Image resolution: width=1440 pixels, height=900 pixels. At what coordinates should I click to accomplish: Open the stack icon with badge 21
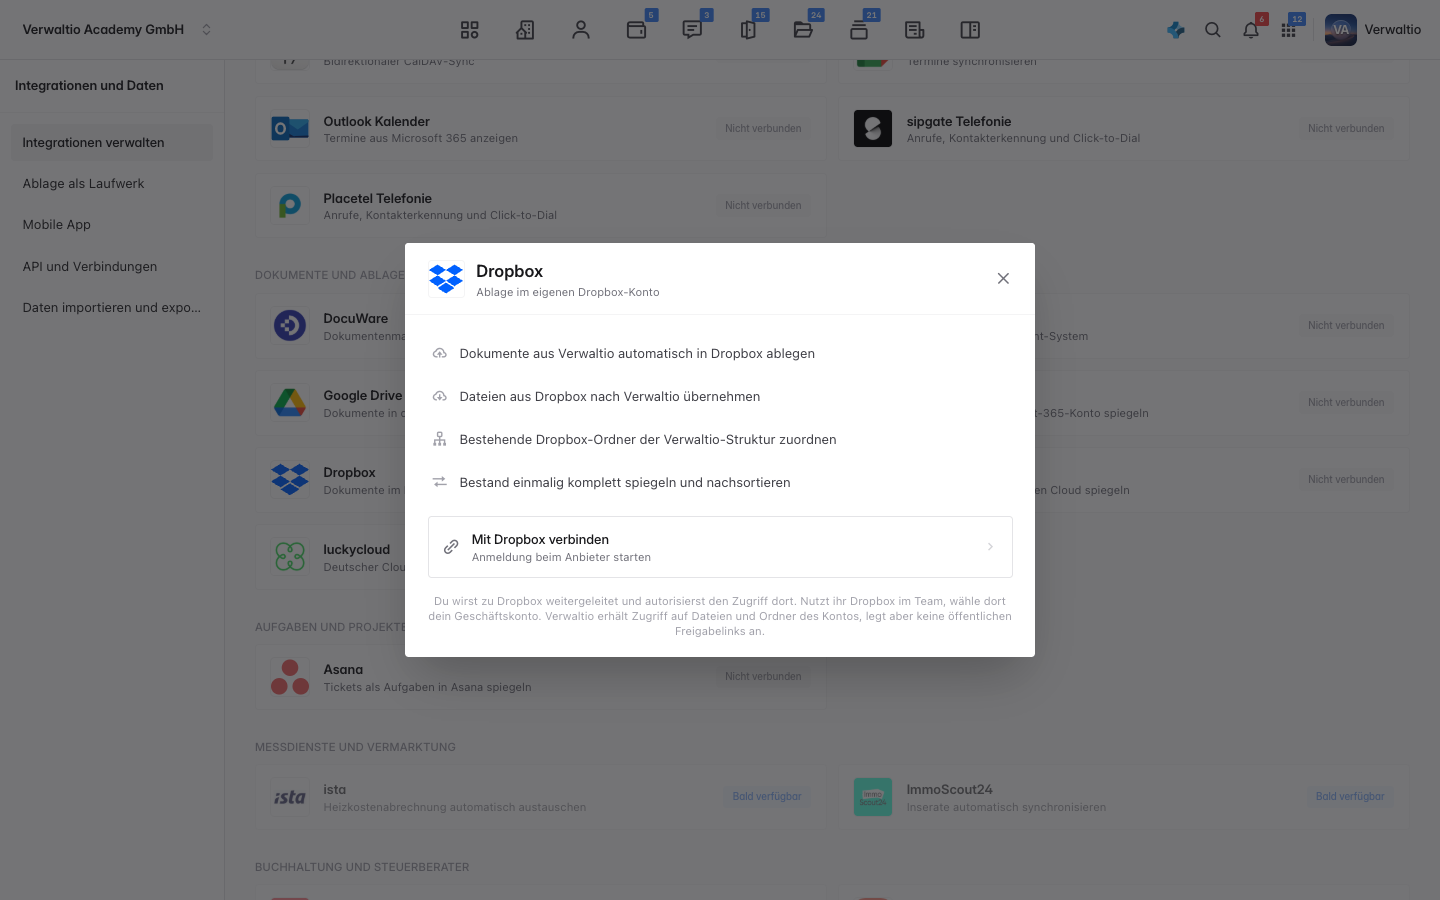point(859,30)
